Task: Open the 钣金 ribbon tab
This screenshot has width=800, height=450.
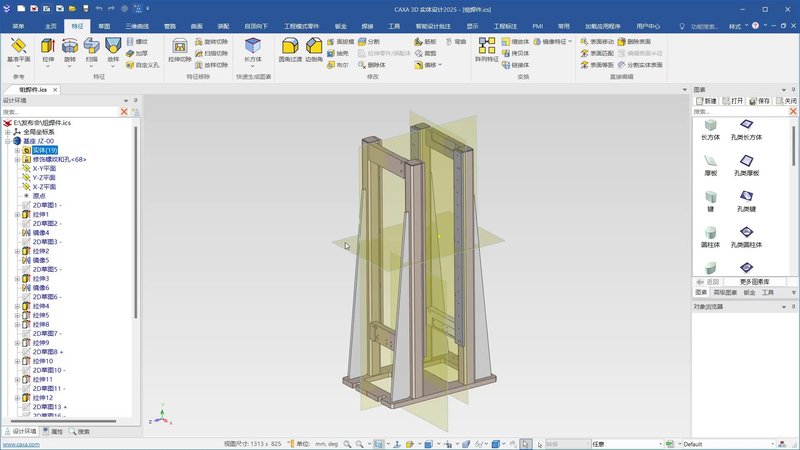Action: 341,26
